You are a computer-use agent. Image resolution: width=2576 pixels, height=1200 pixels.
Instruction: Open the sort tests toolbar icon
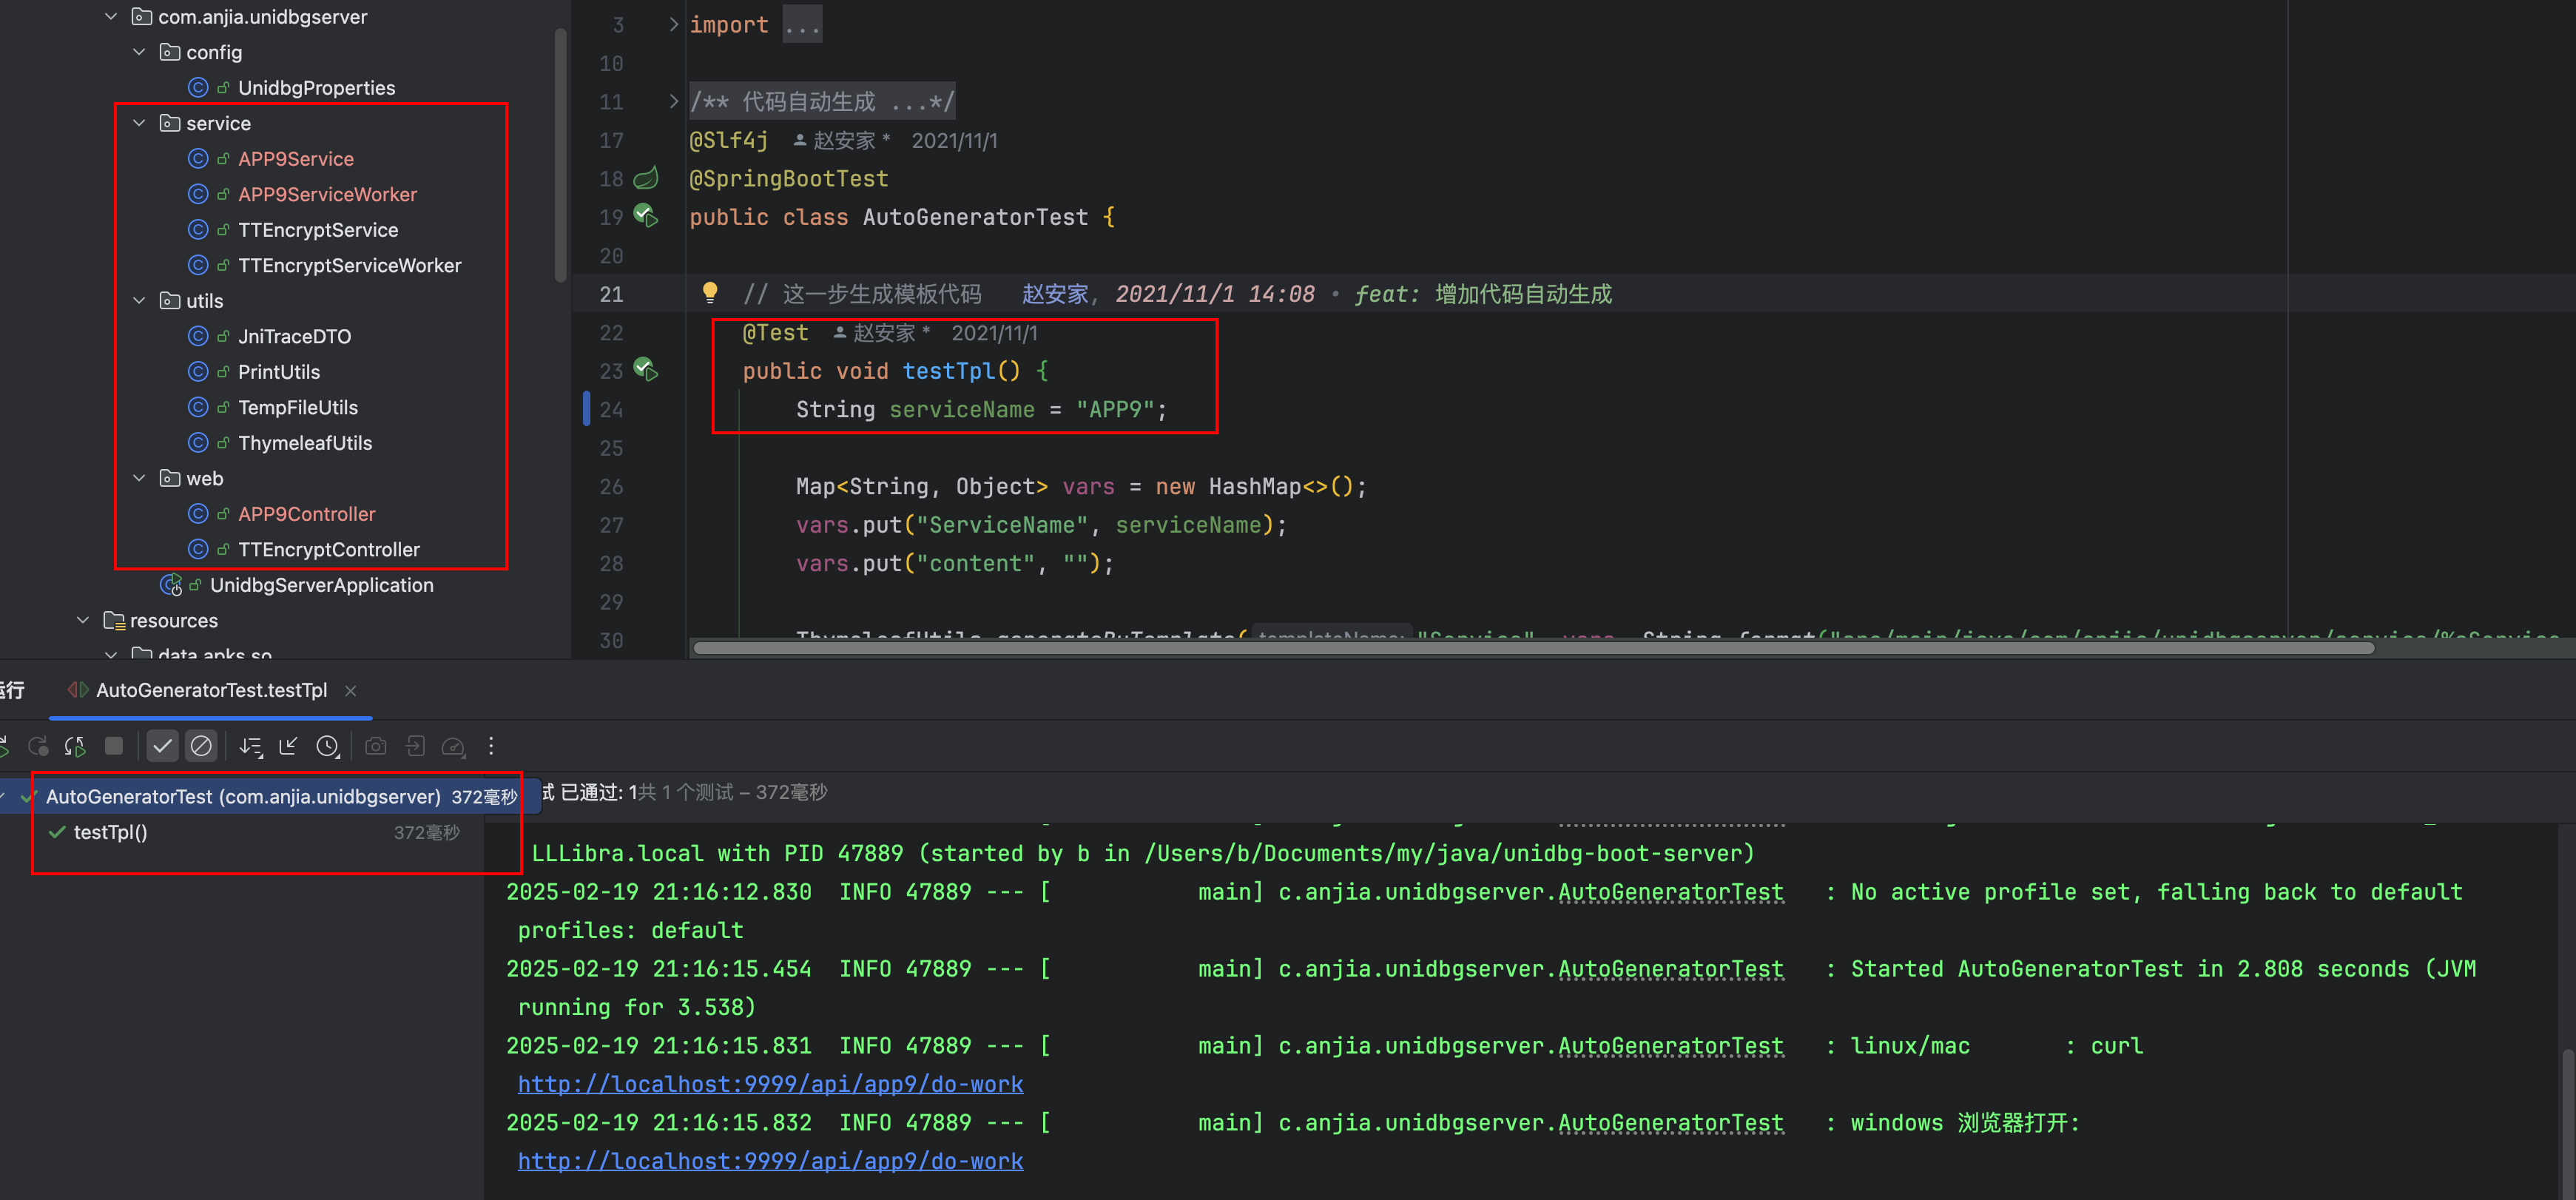[x=250, y=746]
